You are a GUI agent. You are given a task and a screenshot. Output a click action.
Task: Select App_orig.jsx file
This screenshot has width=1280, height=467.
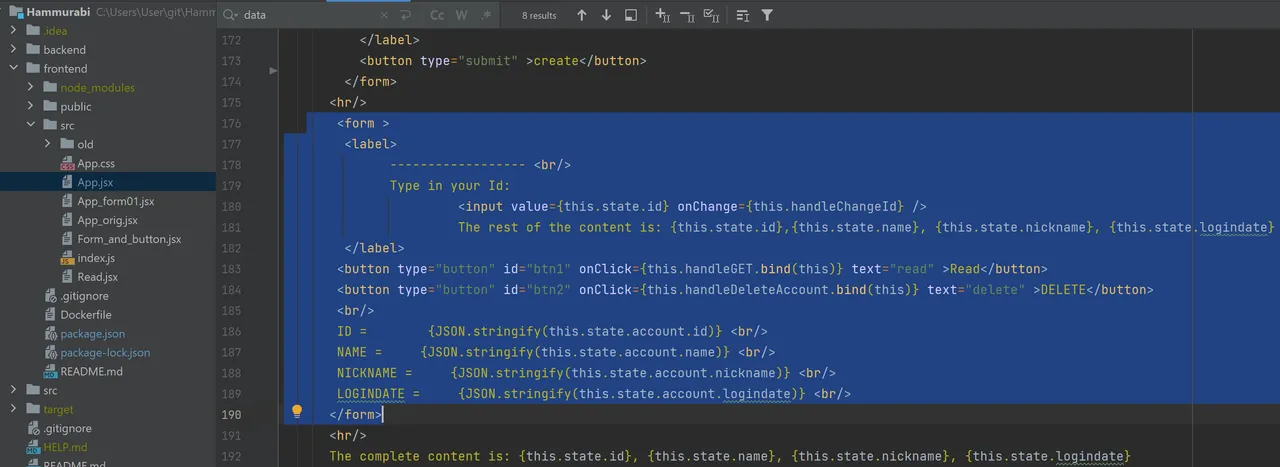(108, 220)
